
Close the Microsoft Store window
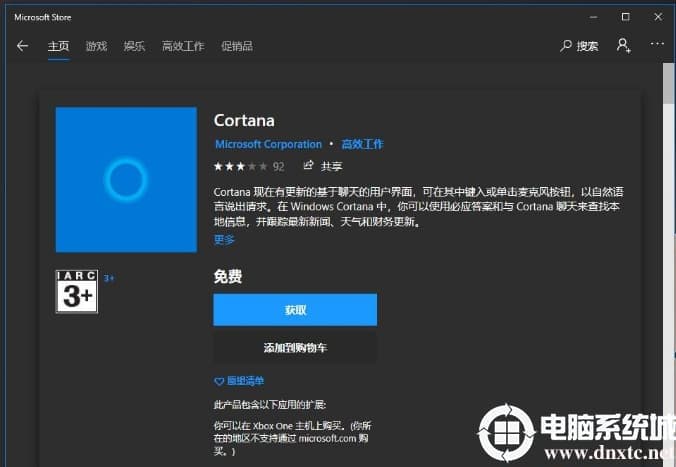[x=658, y=17]
